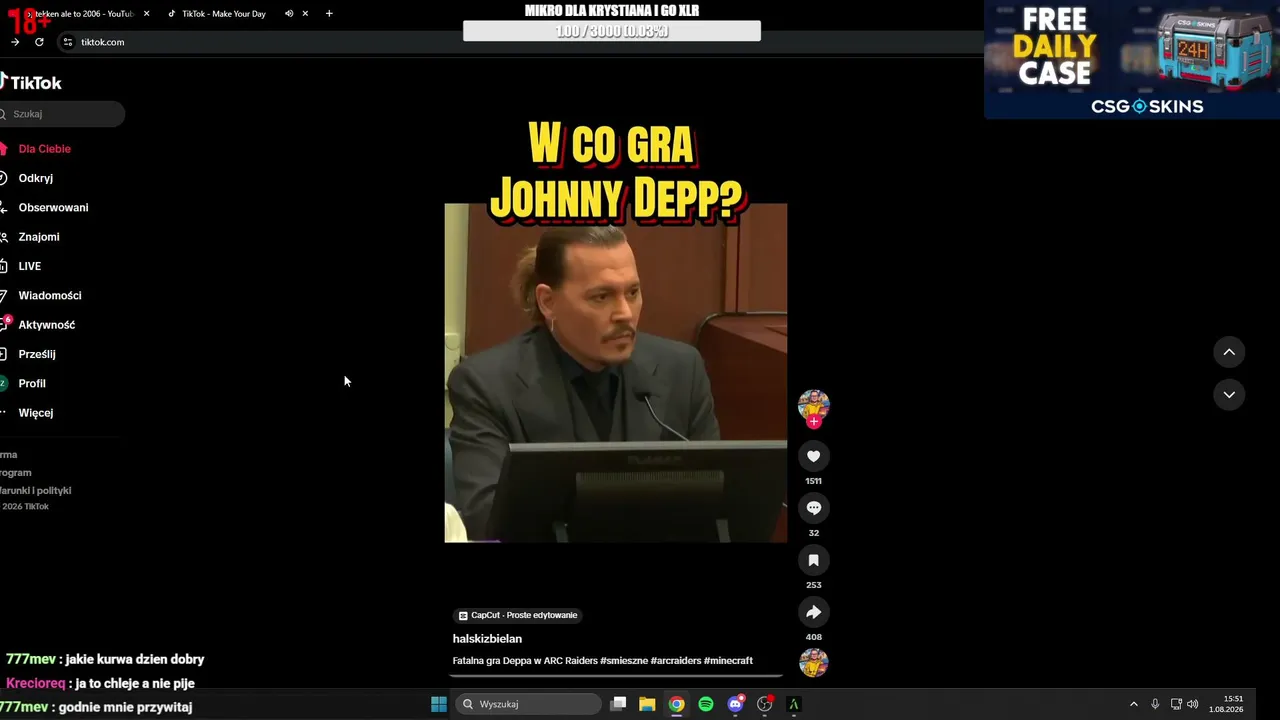Open the CapCut - Proste edytowanie link
1280x720 pixels.
click(x=518, y=615)
